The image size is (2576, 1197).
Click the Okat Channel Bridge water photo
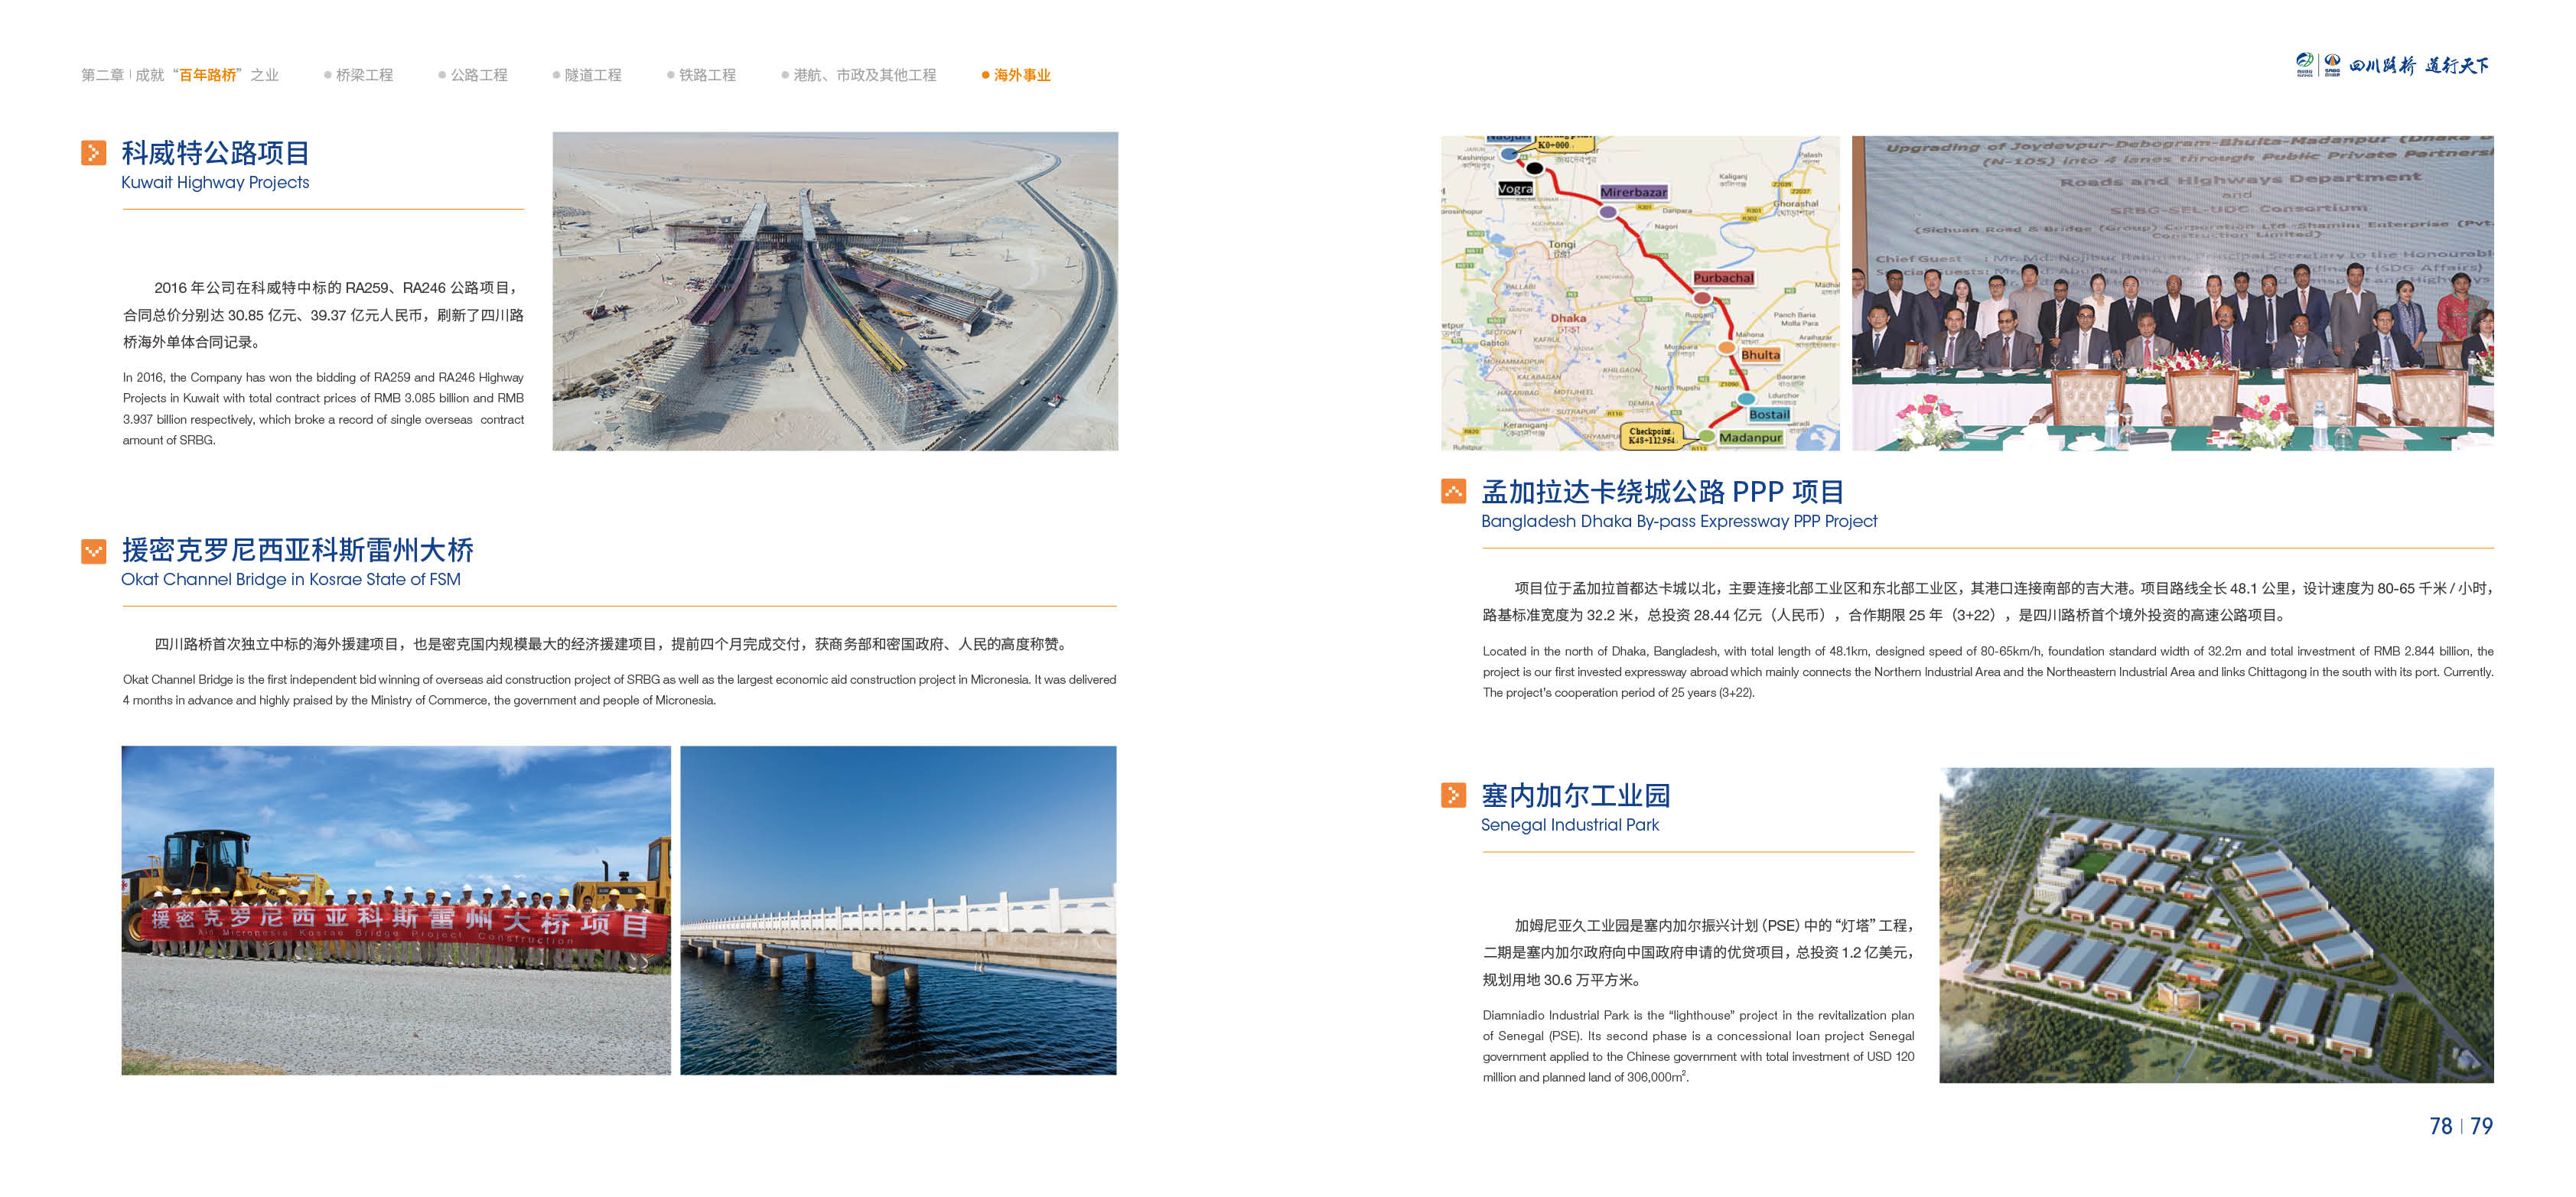(897, 910)
